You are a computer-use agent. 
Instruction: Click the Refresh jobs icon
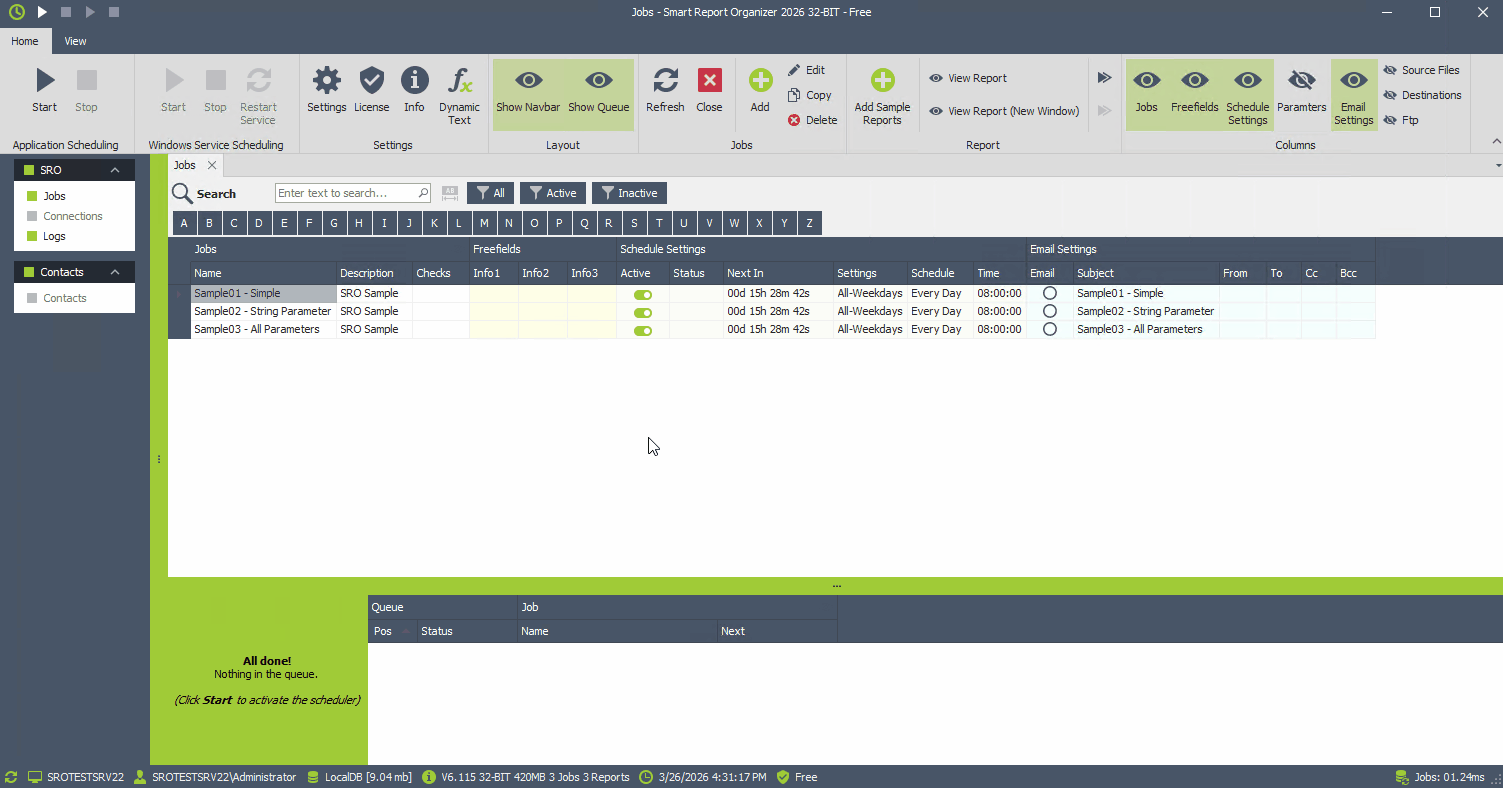(x=664, y=88)
